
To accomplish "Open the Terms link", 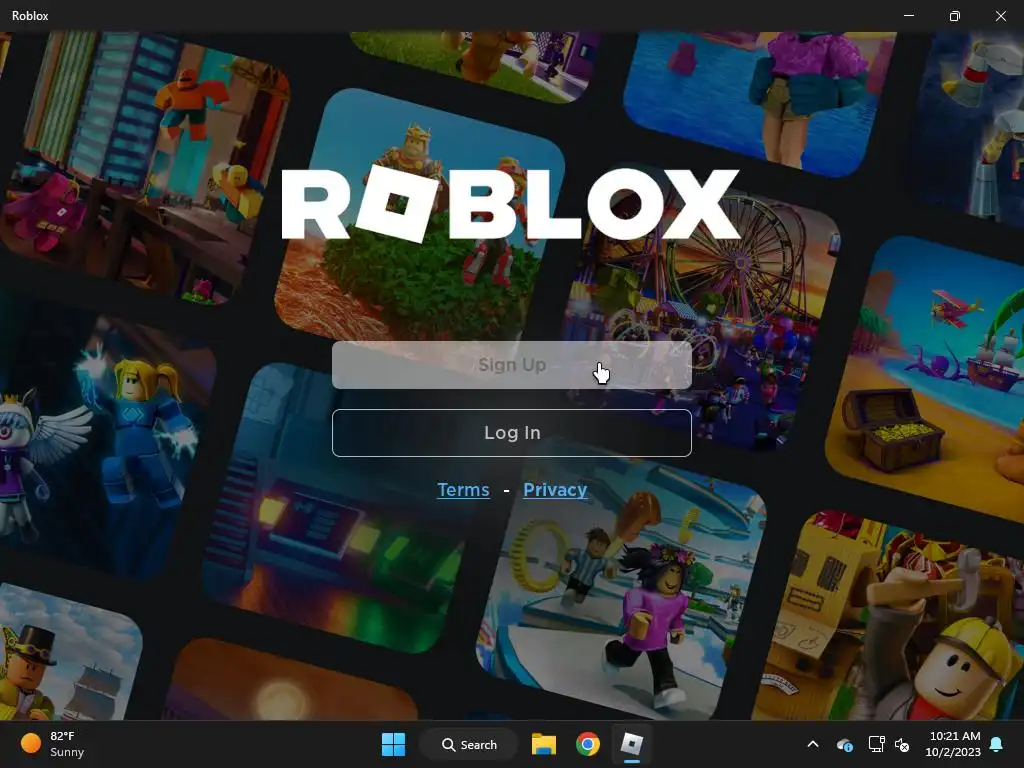I will tap(463, 490).
